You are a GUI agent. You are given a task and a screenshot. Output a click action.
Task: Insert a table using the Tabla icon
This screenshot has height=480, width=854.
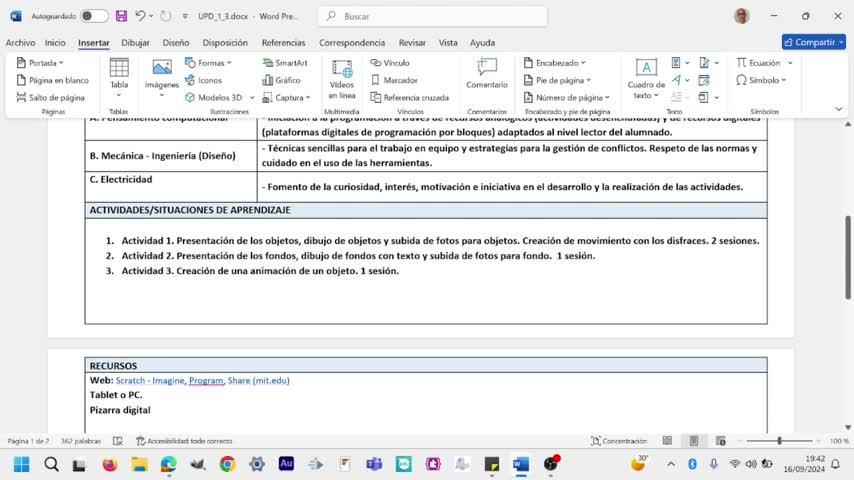(x=119, y=68)
